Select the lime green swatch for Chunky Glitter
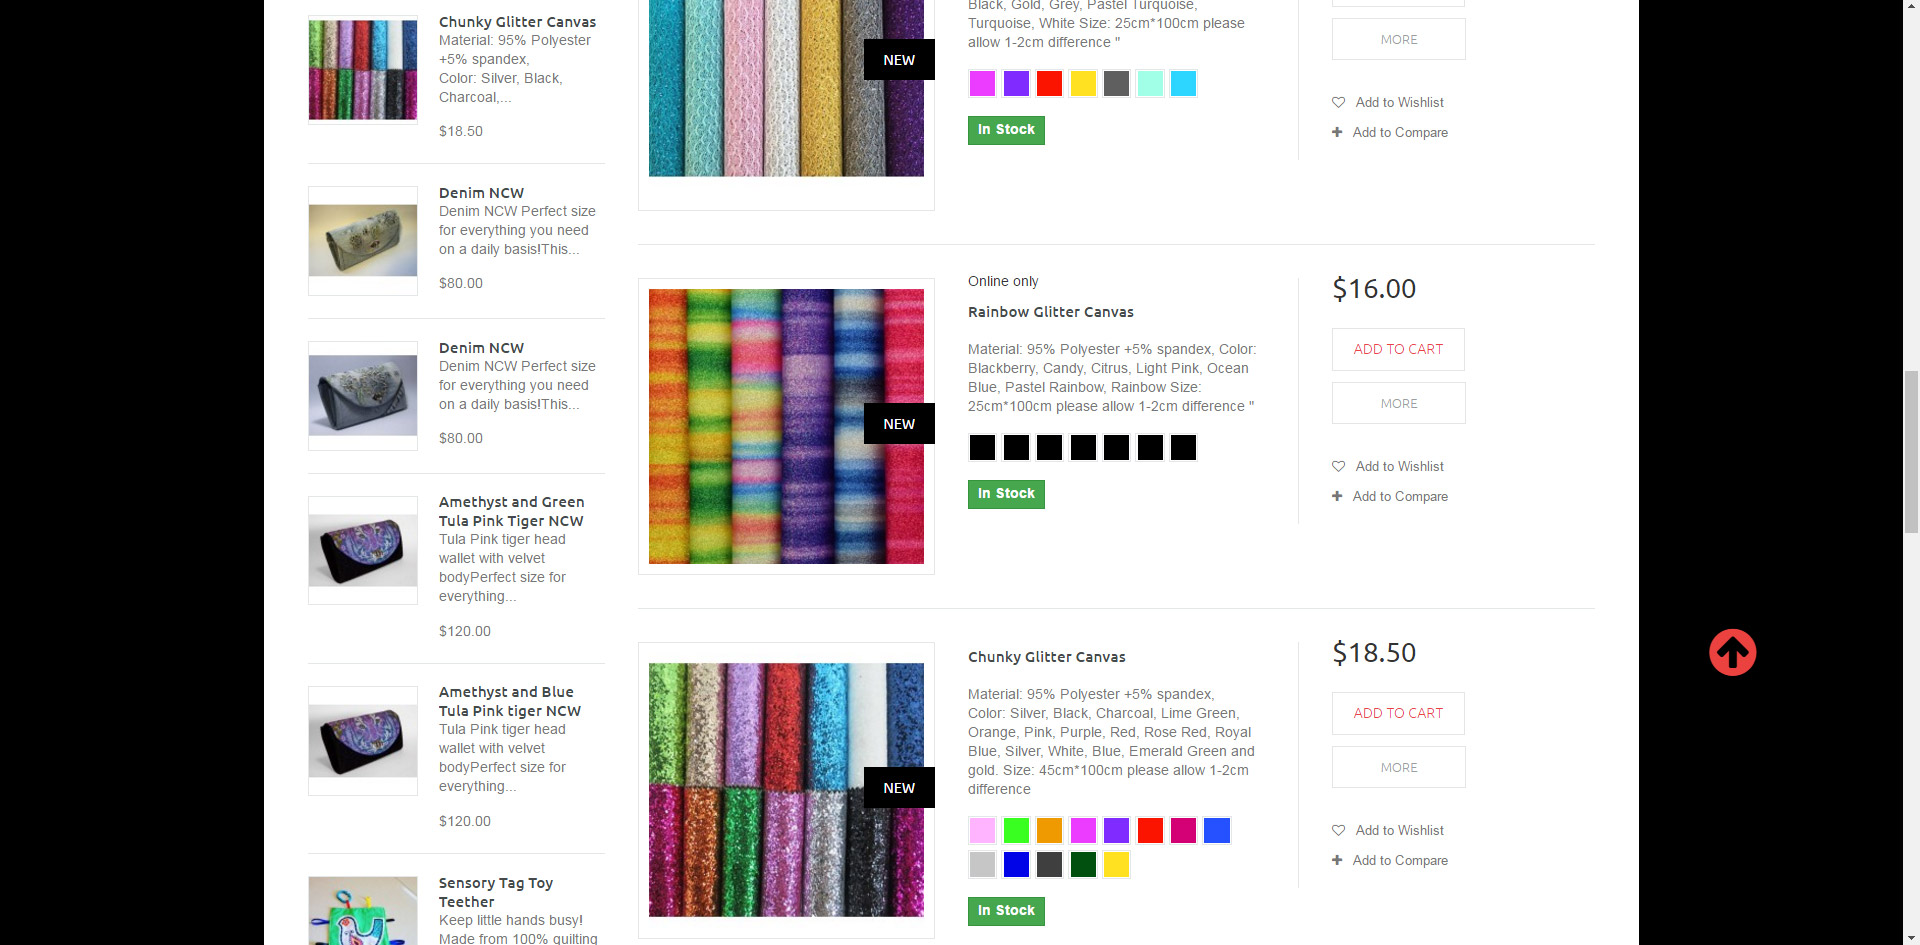This screenshot has width=1920, height=945. (x=1016, y=830)
